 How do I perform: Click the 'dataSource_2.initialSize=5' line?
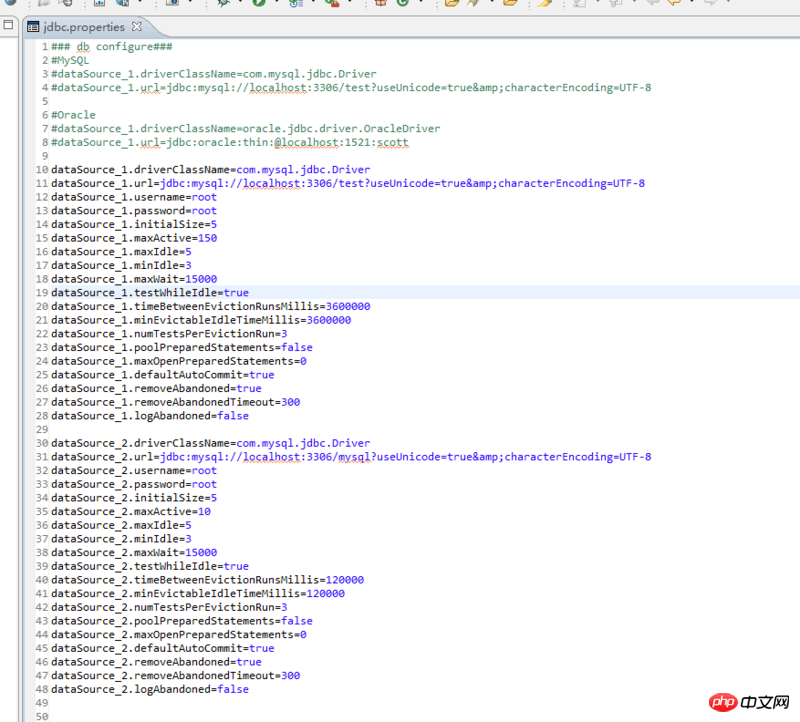[x=134, y=499]
